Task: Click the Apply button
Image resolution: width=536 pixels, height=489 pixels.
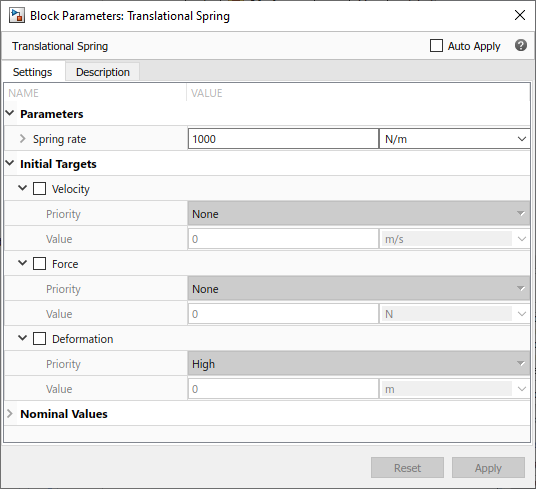Action: 488,467
